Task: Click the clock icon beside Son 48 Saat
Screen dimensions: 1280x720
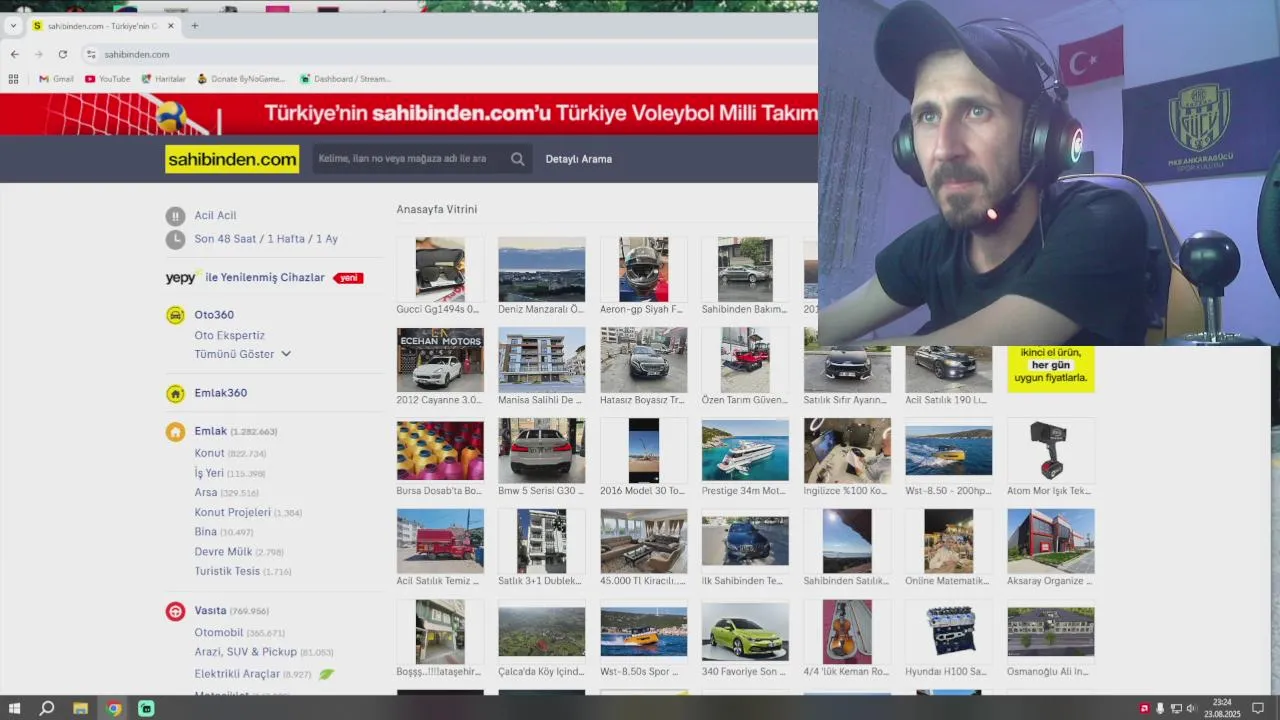Action: click(x=175, y=239)
